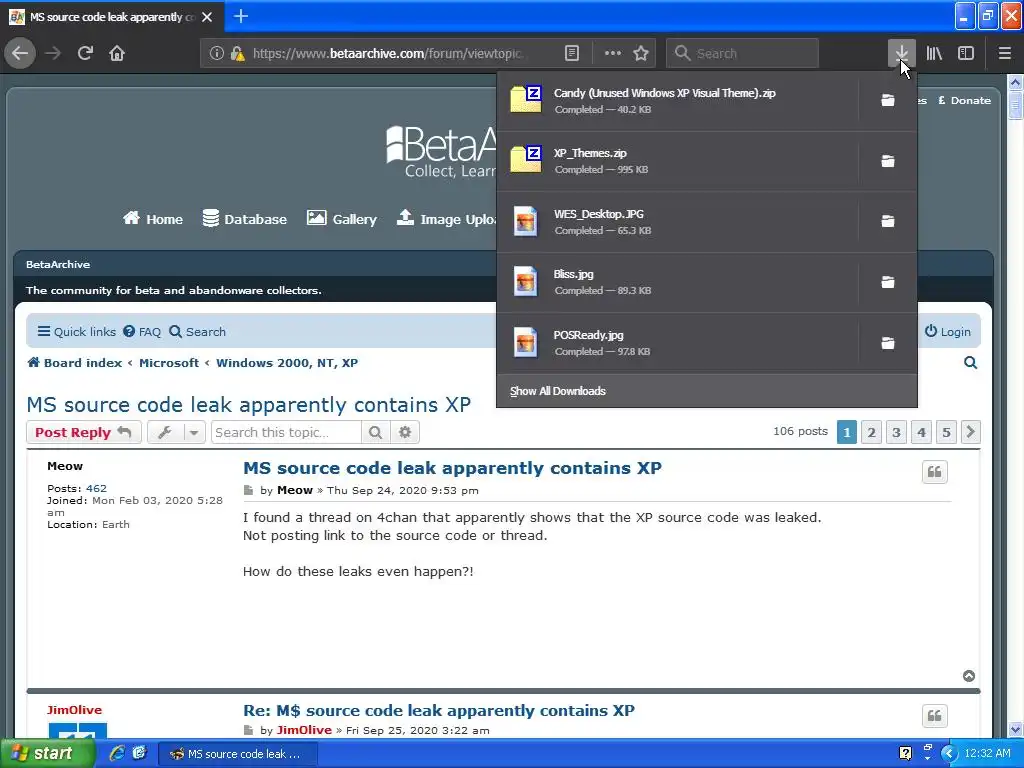Open forum Search link
Image resolution: width=1024 pixels, height=768 pixels.
[197, 332]
